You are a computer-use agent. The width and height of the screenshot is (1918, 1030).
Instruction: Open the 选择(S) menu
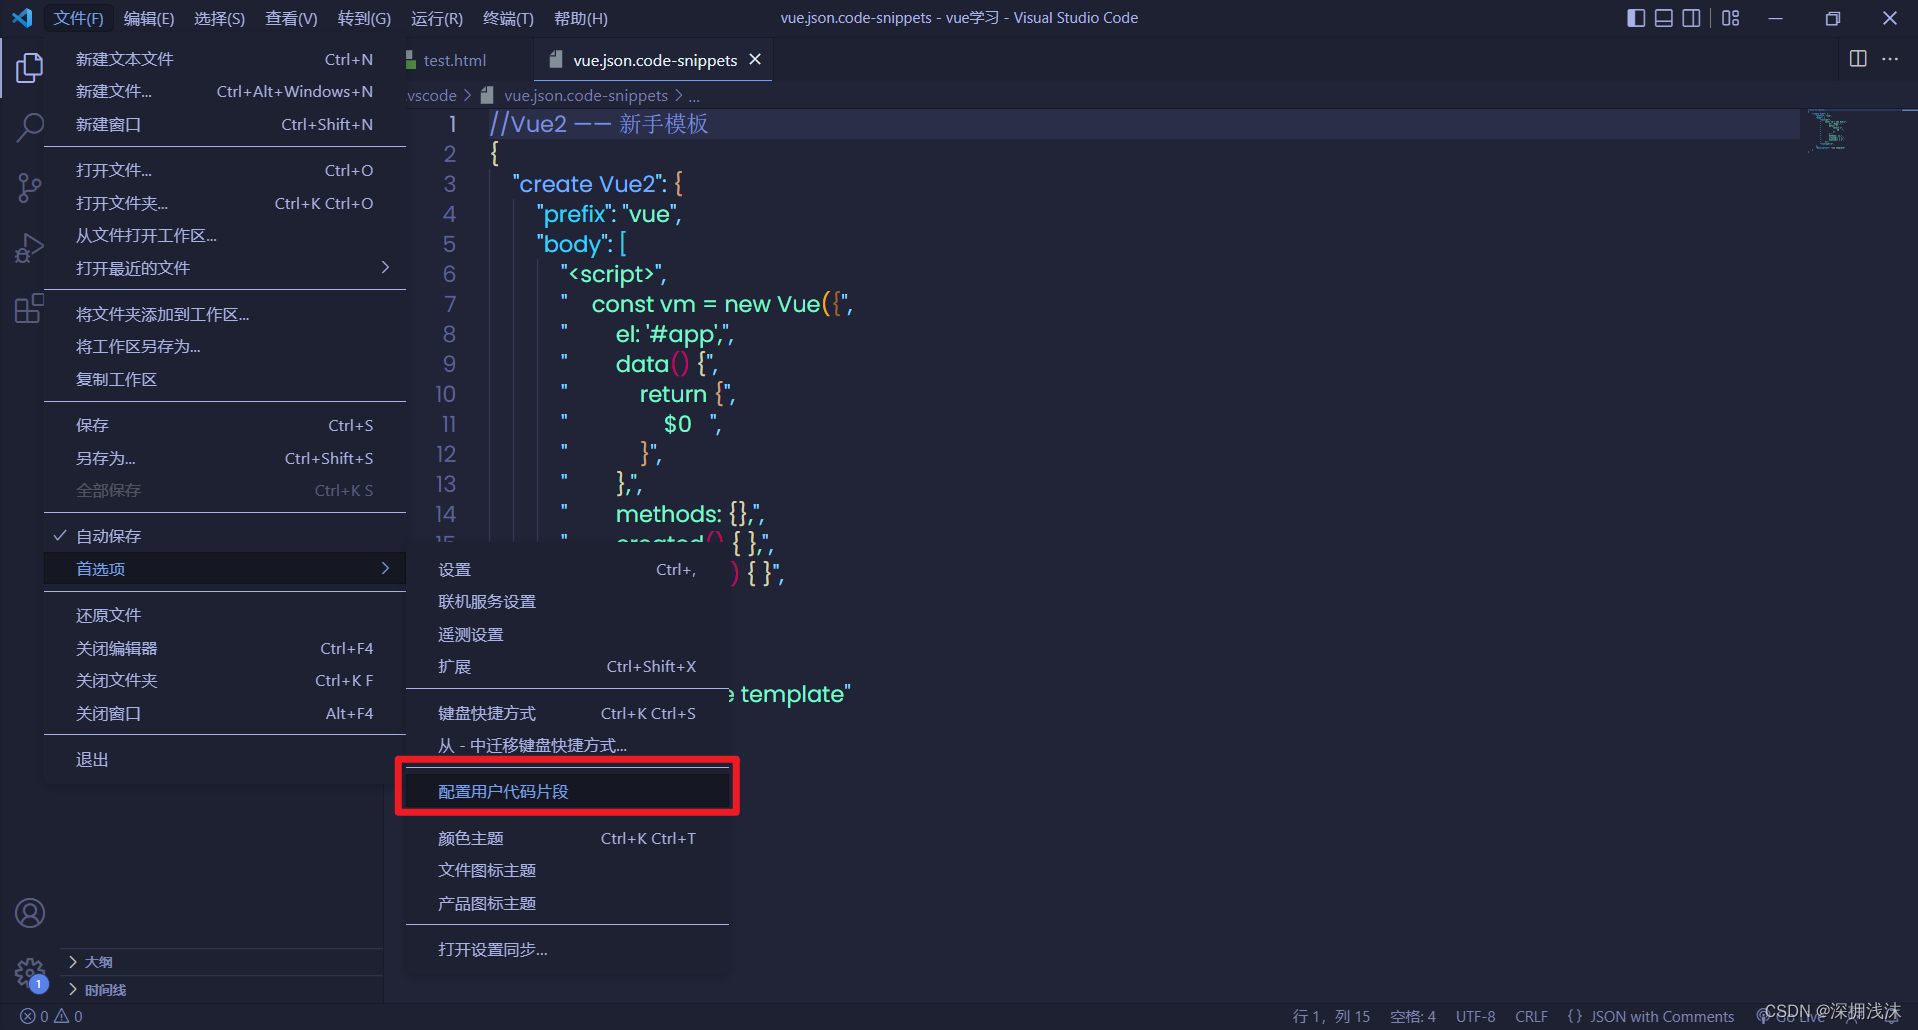point(219,18)
